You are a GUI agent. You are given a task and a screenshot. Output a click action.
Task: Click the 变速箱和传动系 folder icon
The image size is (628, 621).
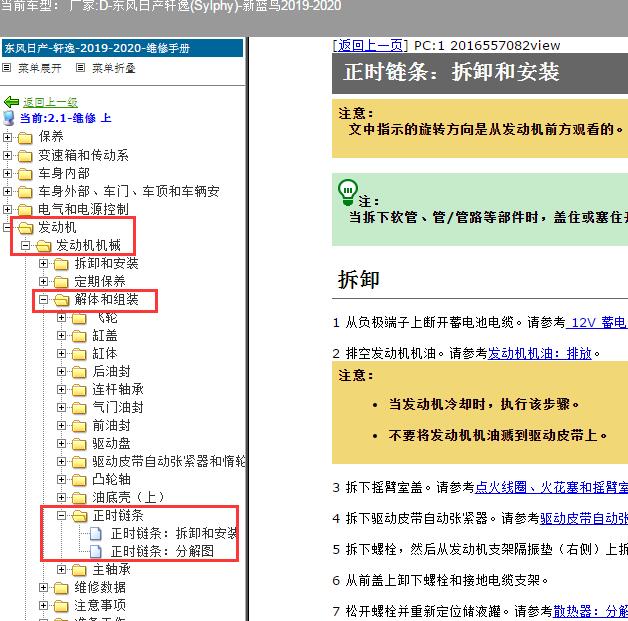25,156
